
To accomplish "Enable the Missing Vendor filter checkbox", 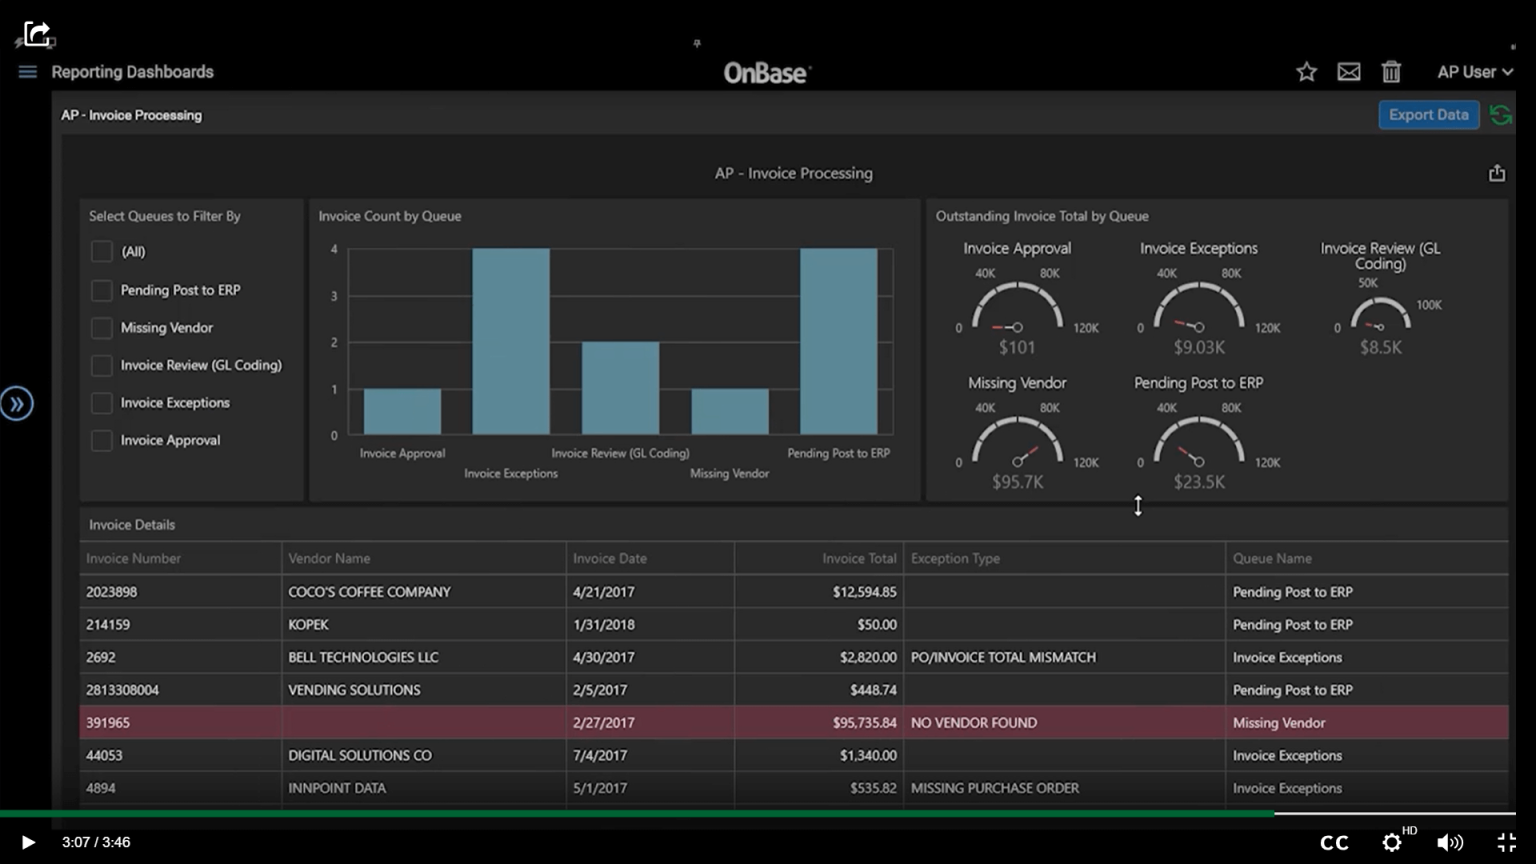I will tap(101, 327).
